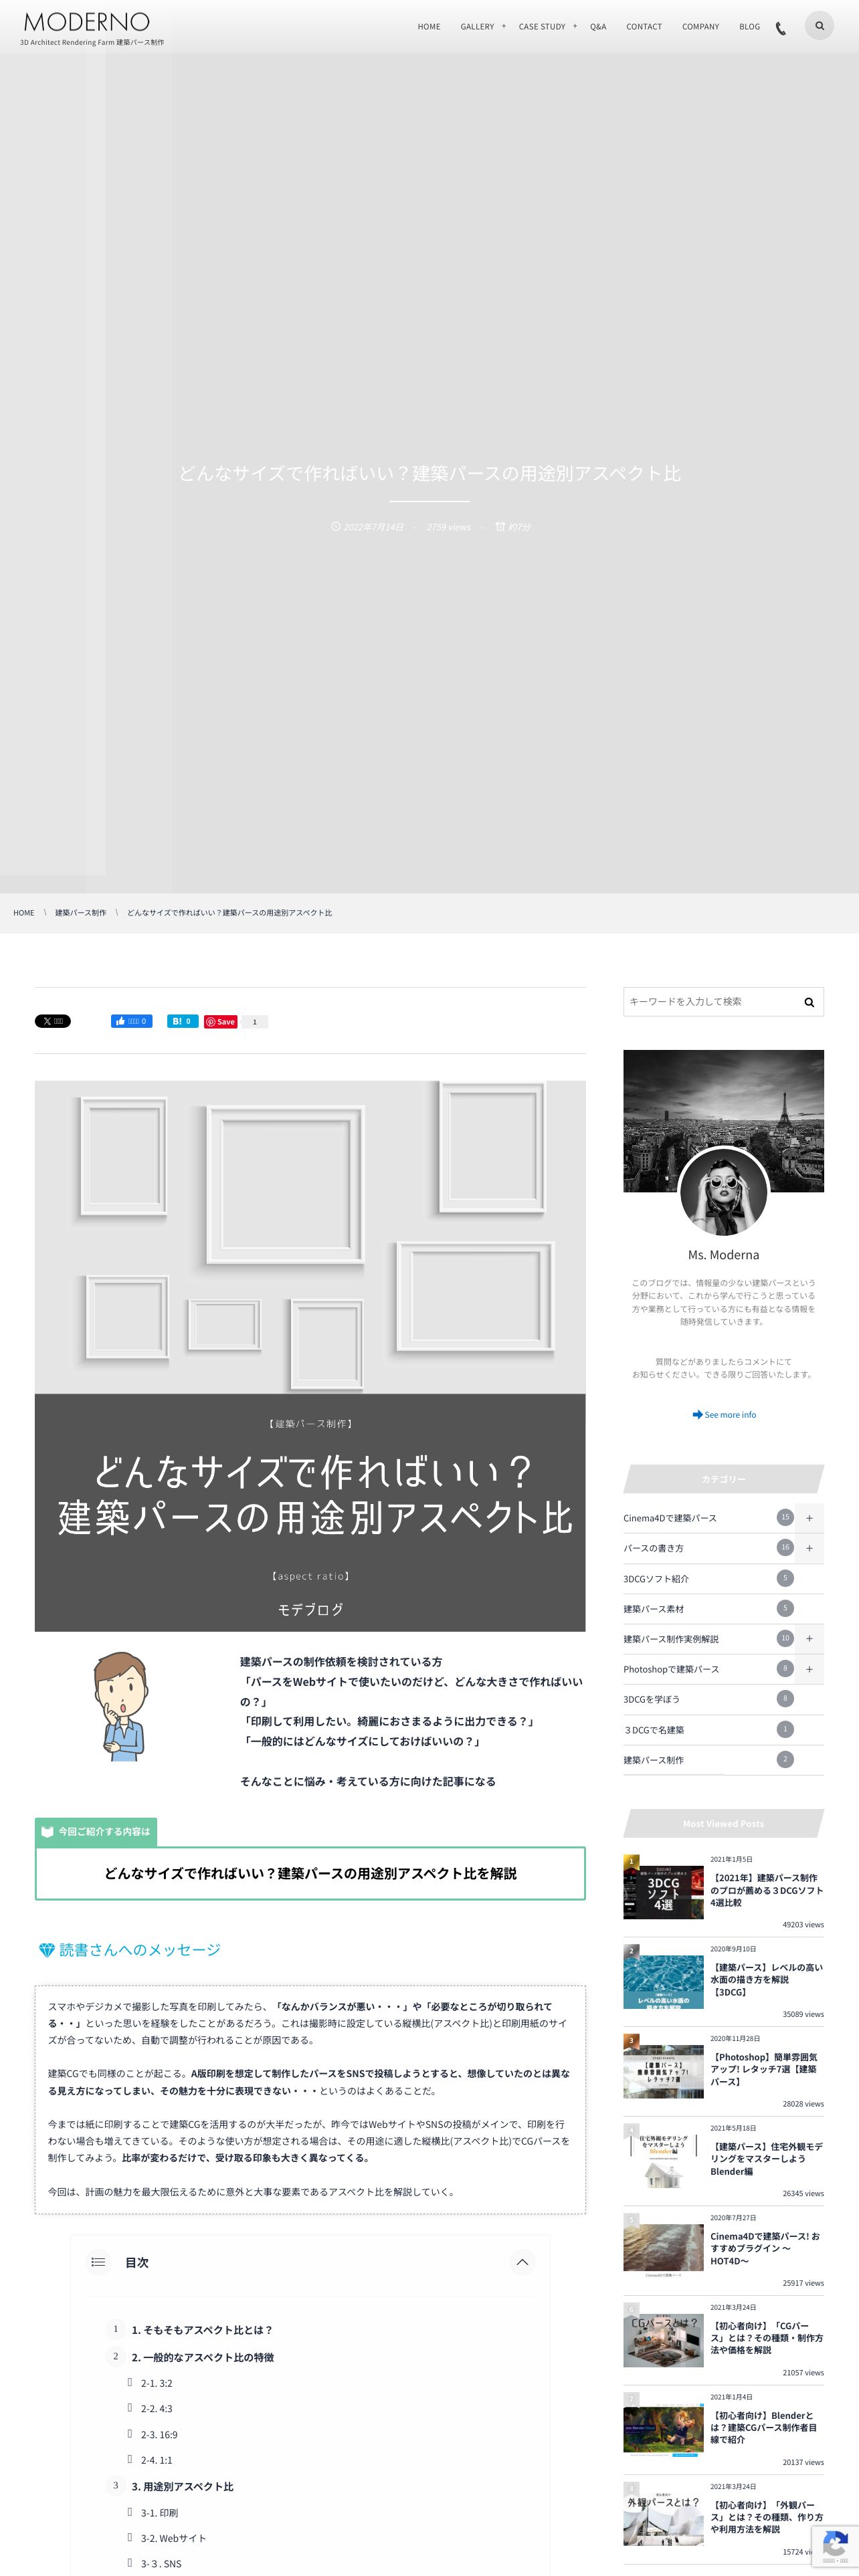Open the phone contact icon in header
Screen dimensions: 859x2576
[781, 28]
